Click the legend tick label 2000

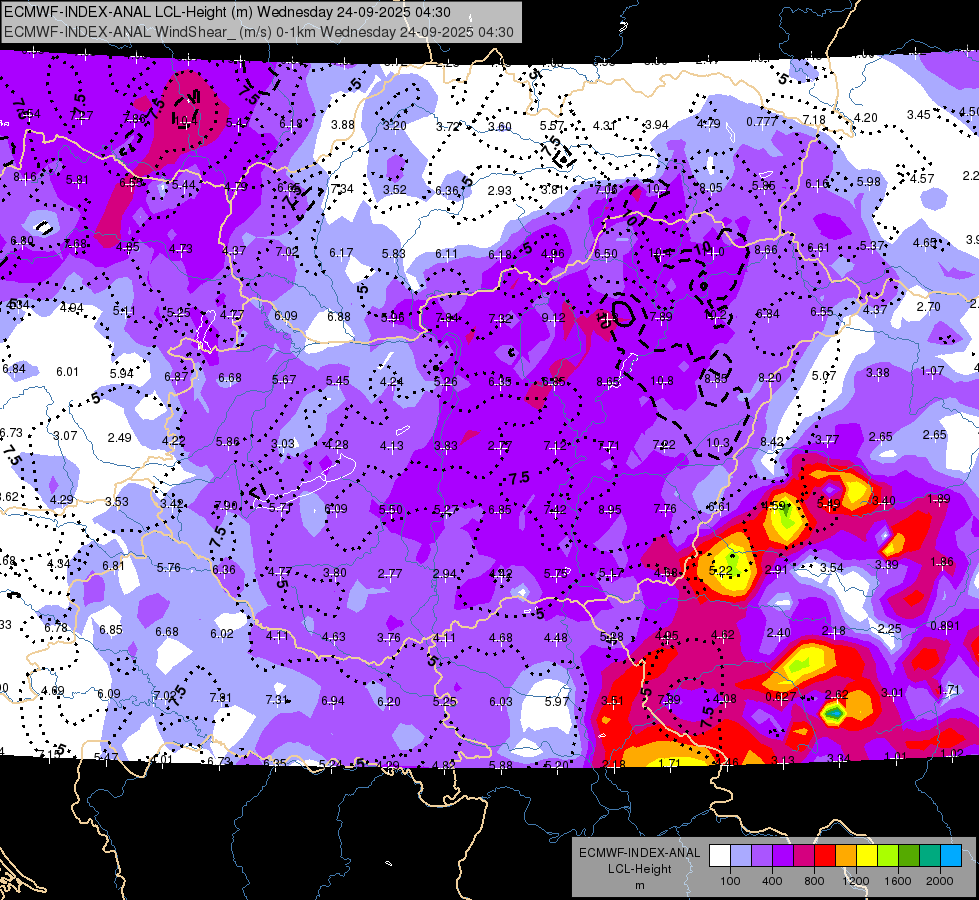click(x=940, y=881)
